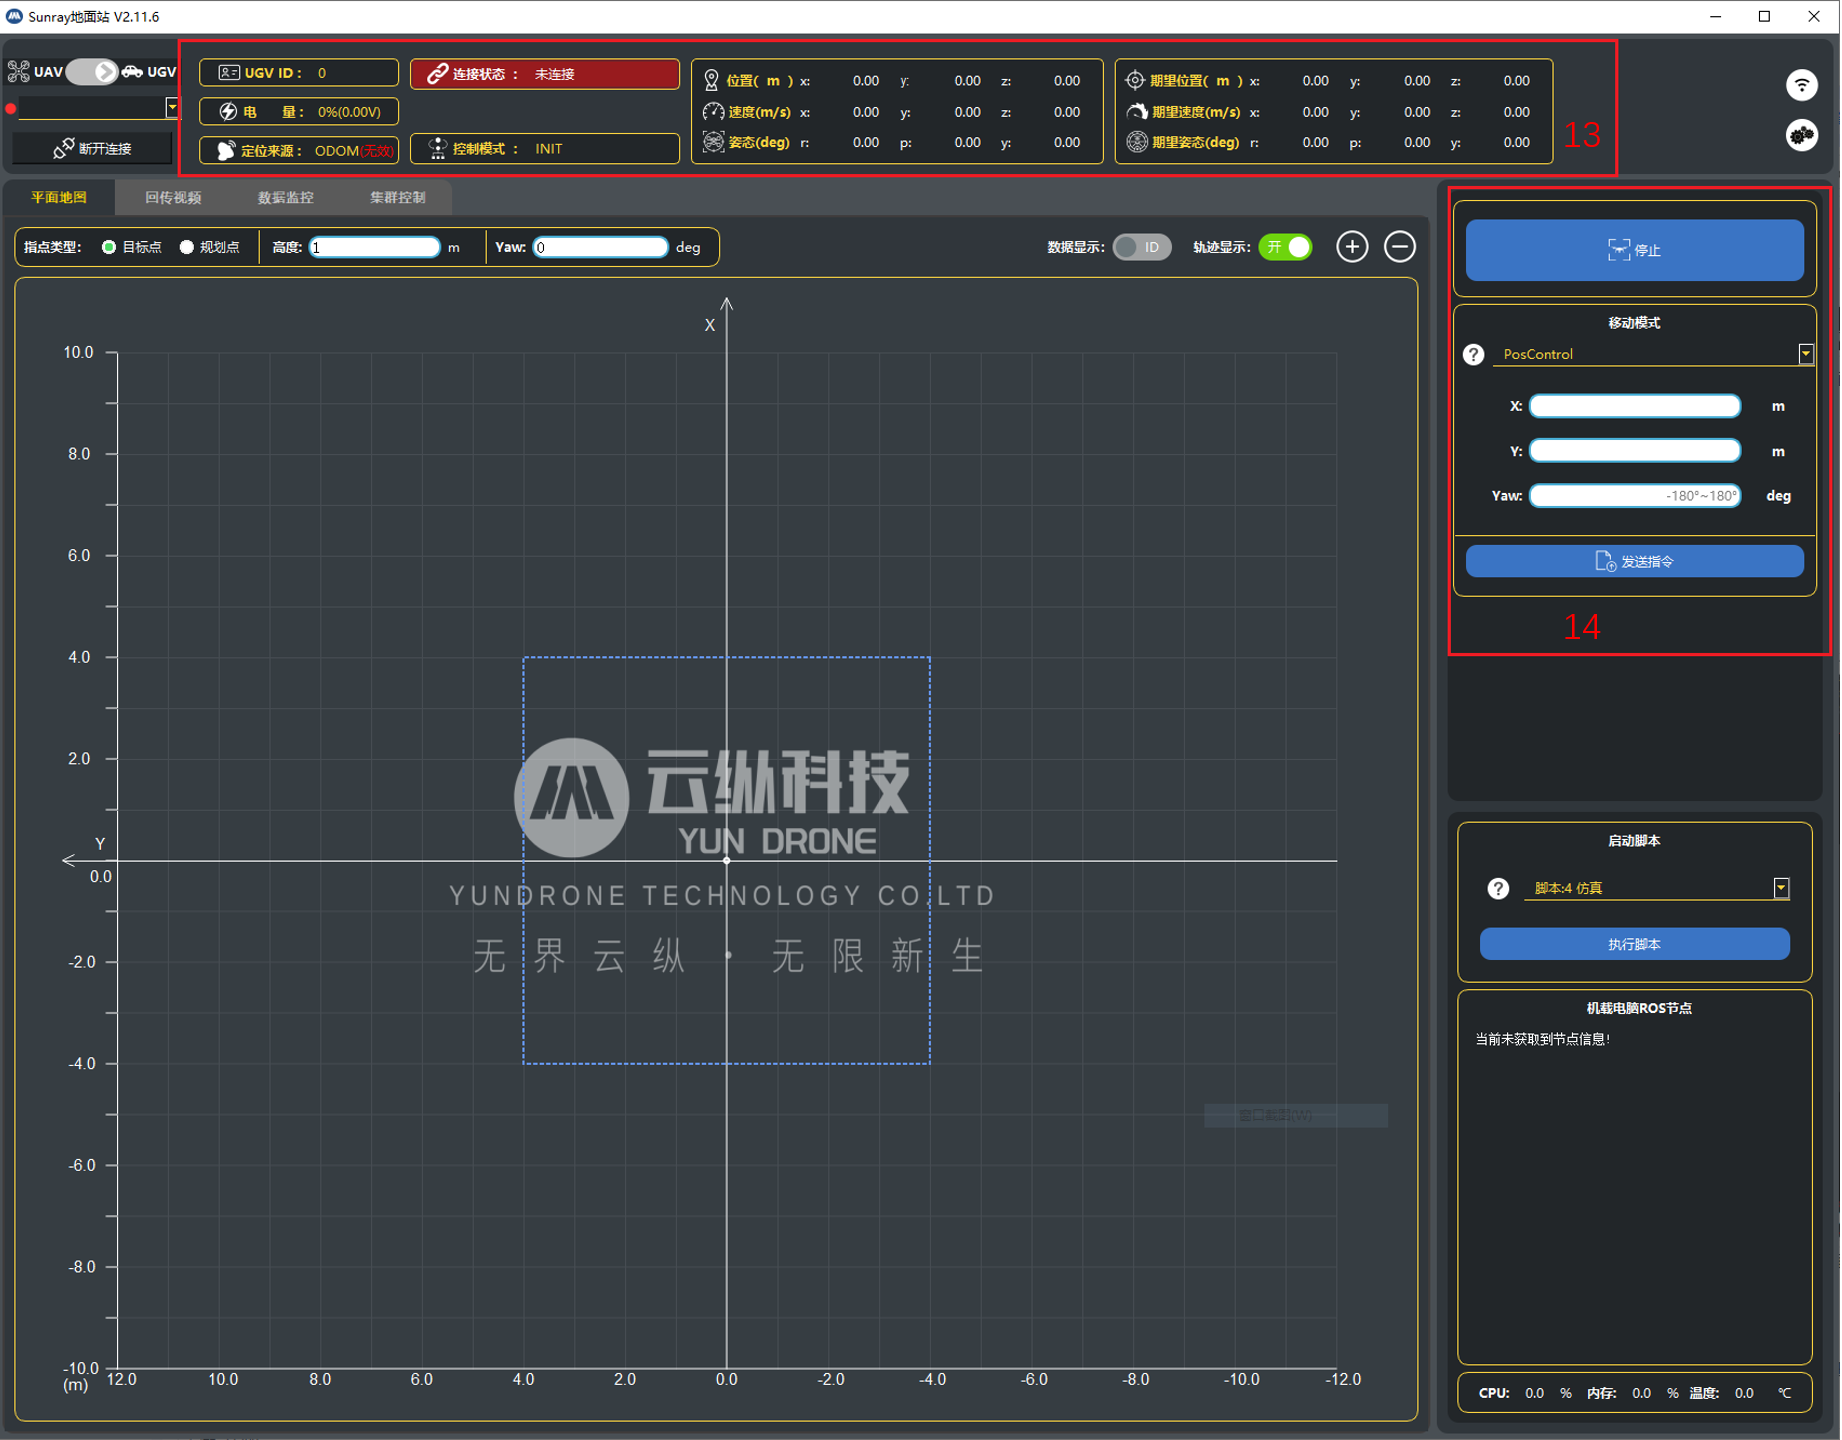This screenshot has width=1842, height=1440.
Task: Click the 高度 input field
Action: [x=375, y=247]
